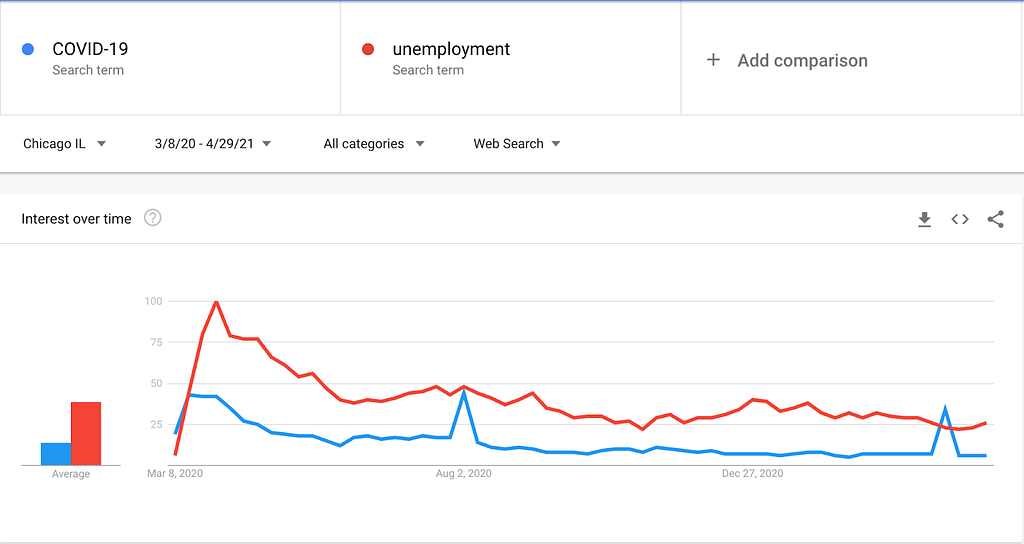
Task: Click the red unemployment color dot
Action: [x=368, y=49]
